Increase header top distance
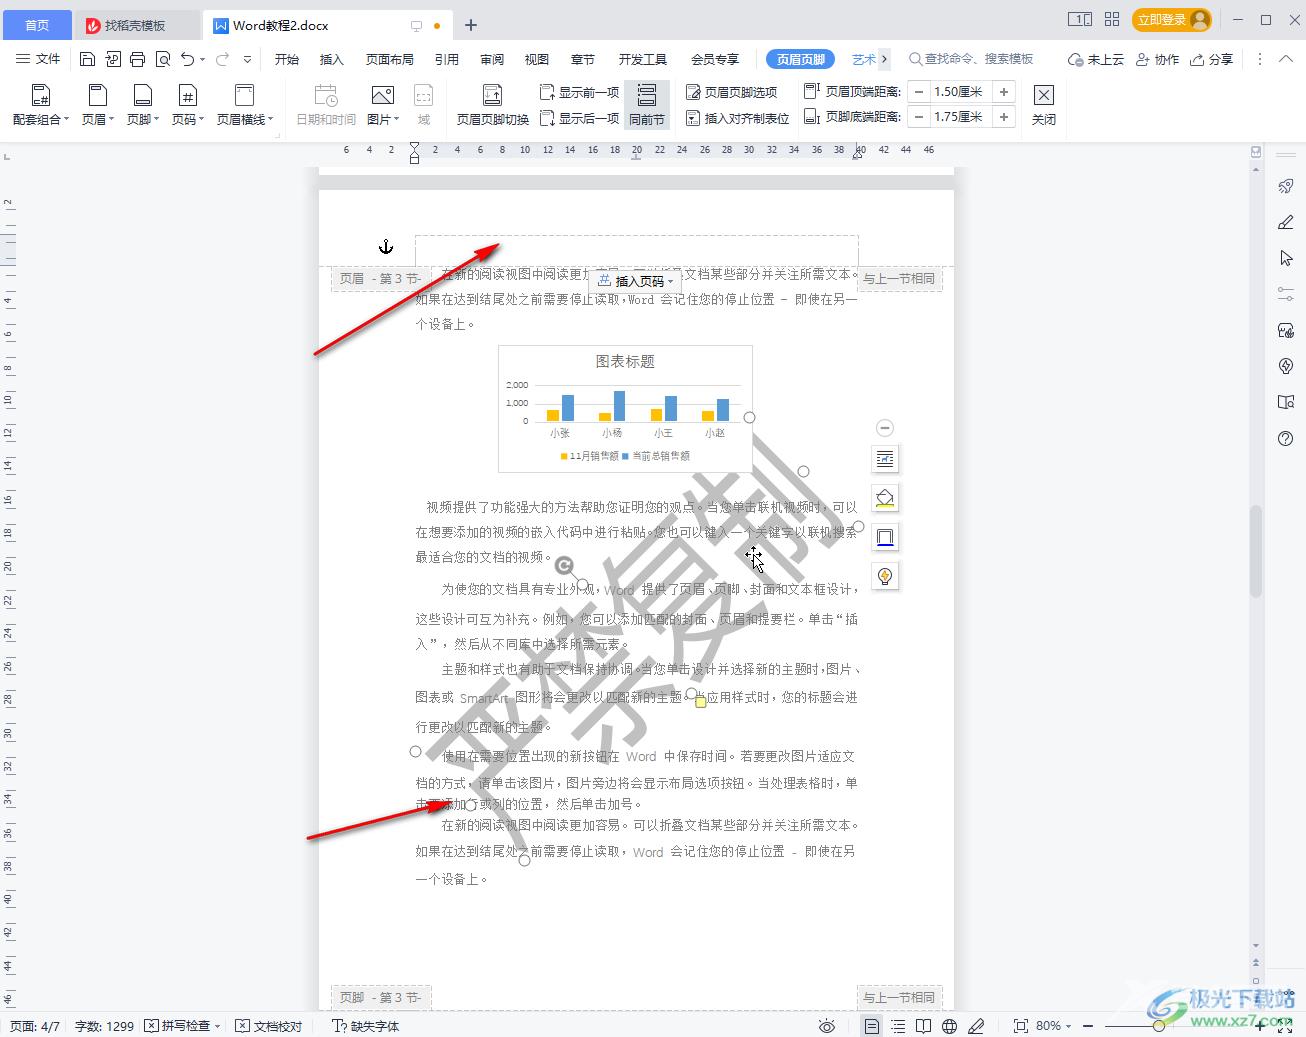This screenshot has height=1037, width=1306. point(1004,92)
